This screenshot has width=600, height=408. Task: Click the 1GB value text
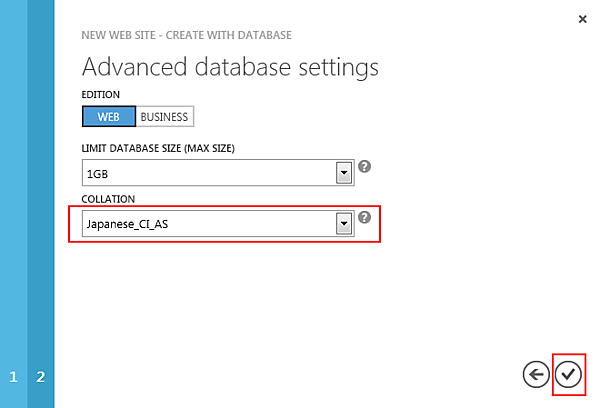[x=97, y=174]
